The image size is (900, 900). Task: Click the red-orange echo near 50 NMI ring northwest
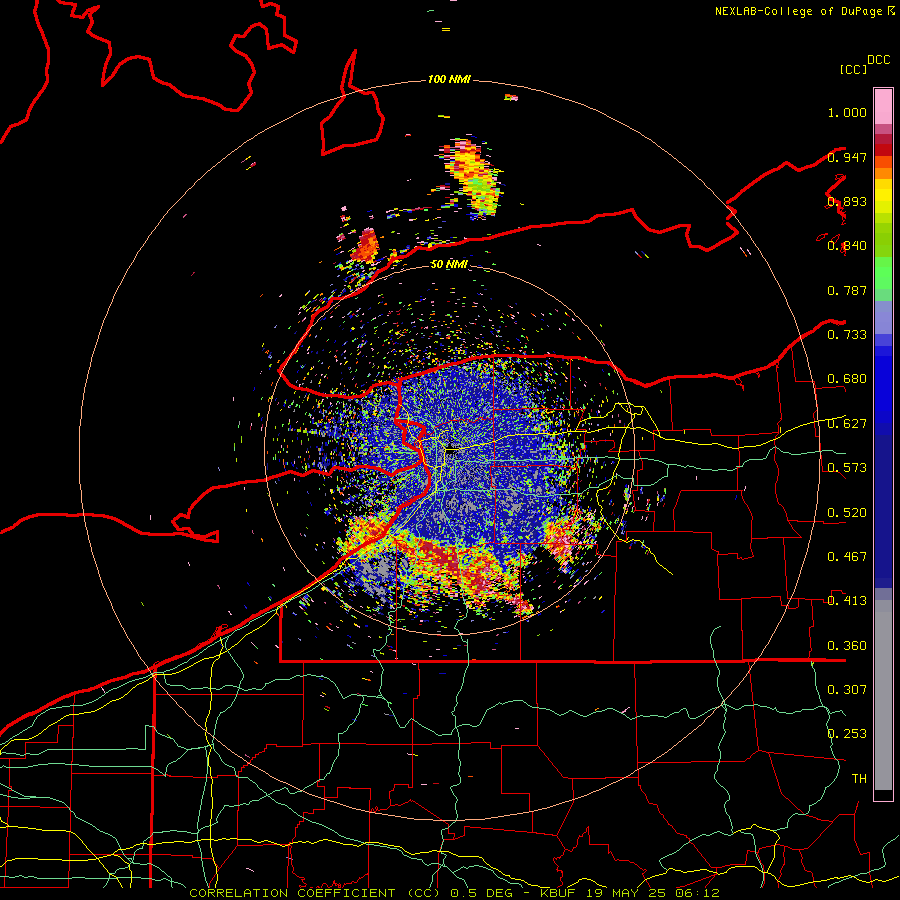(x=366, y=245)
